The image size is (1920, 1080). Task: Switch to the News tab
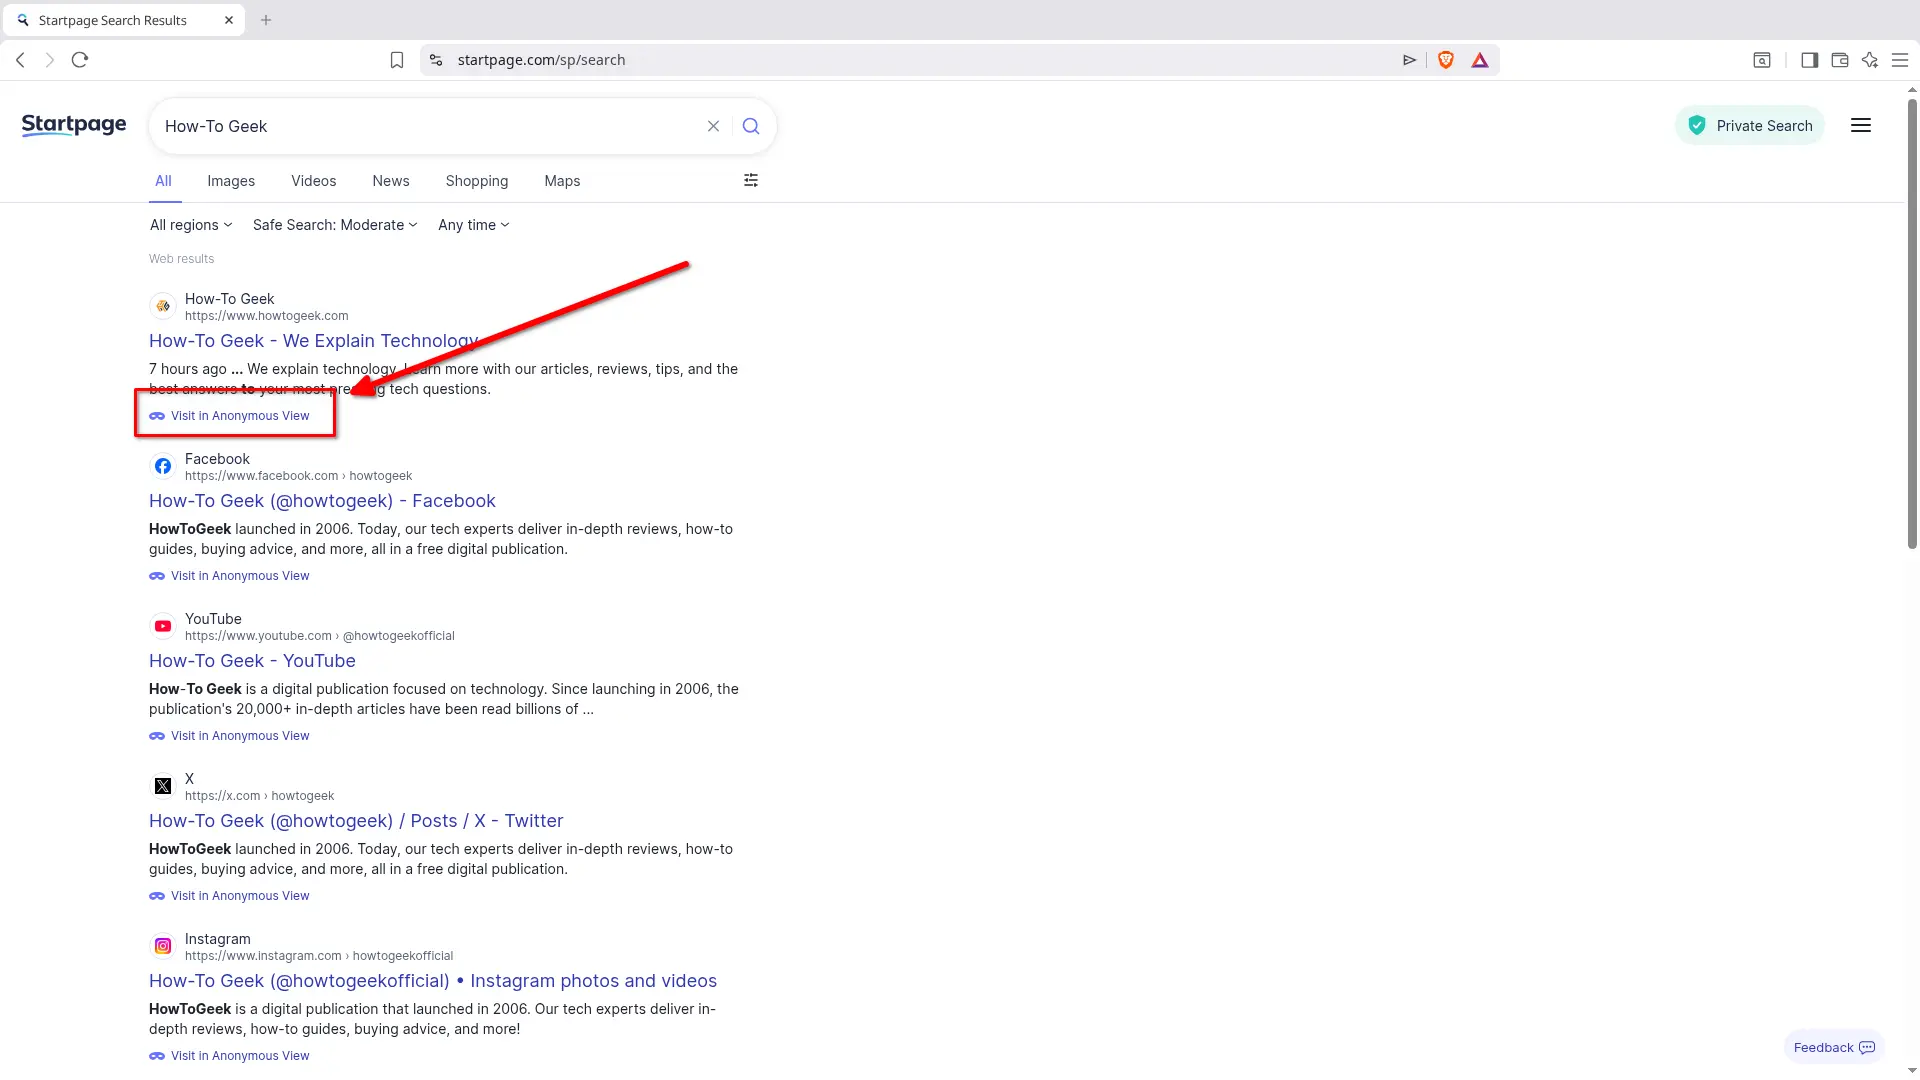391,181
